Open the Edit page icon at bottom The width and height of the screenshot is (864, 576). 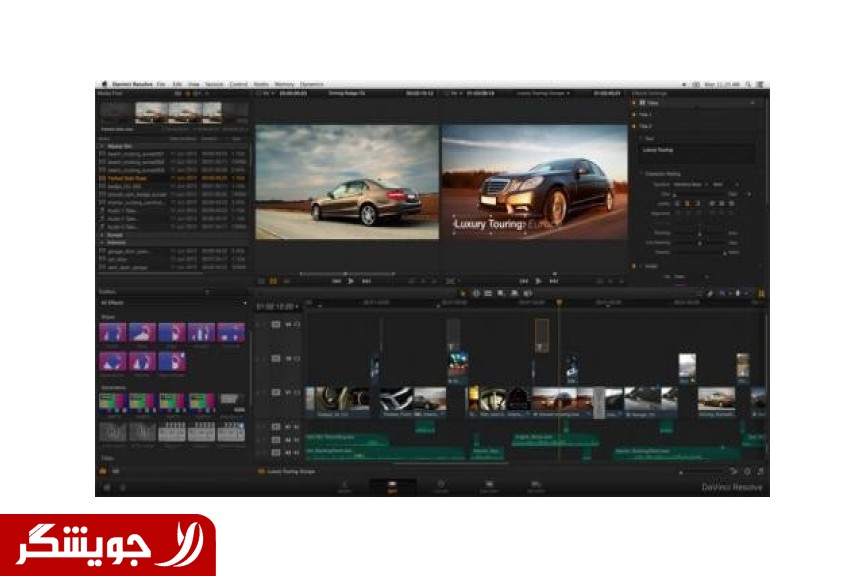392,485
